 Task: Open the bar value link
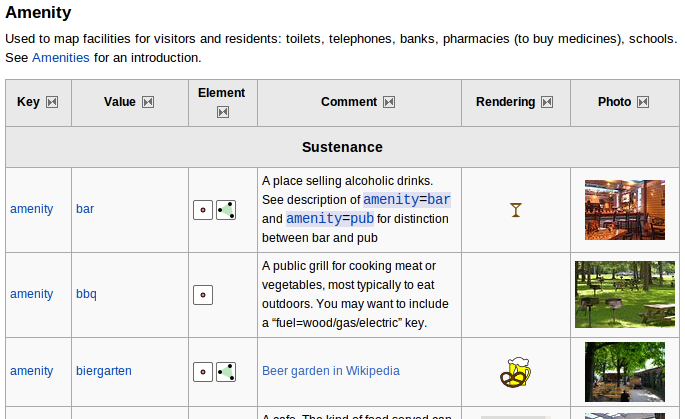(x=85, y=209)
